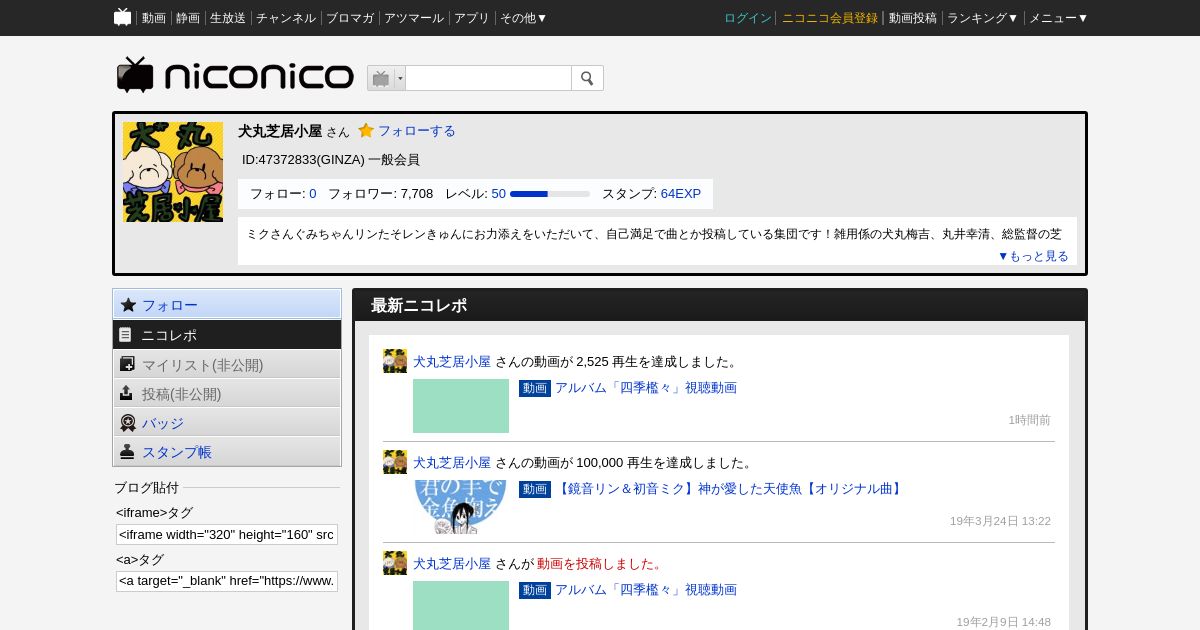Click the マイリスト sidebar icon
This screenshot has height=630, width=1200.
point(127,364)
